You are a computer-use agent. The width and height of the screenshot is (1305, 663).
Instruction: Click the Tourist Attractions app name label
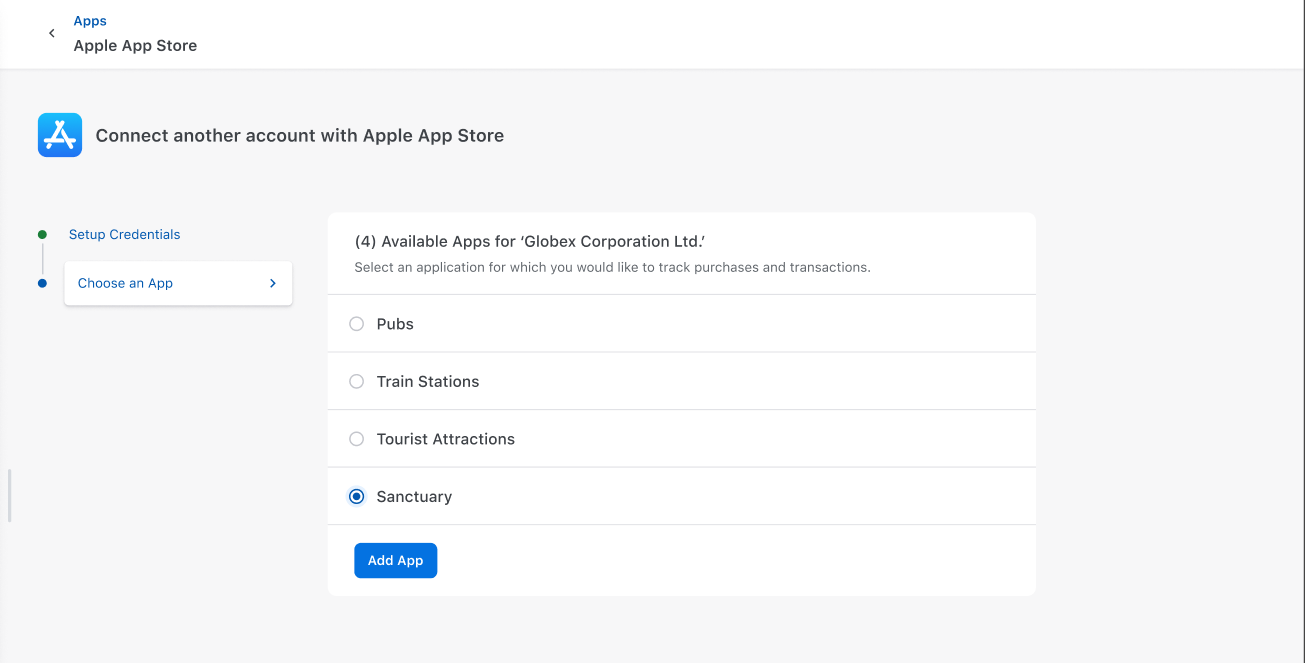tap(445, 439)
